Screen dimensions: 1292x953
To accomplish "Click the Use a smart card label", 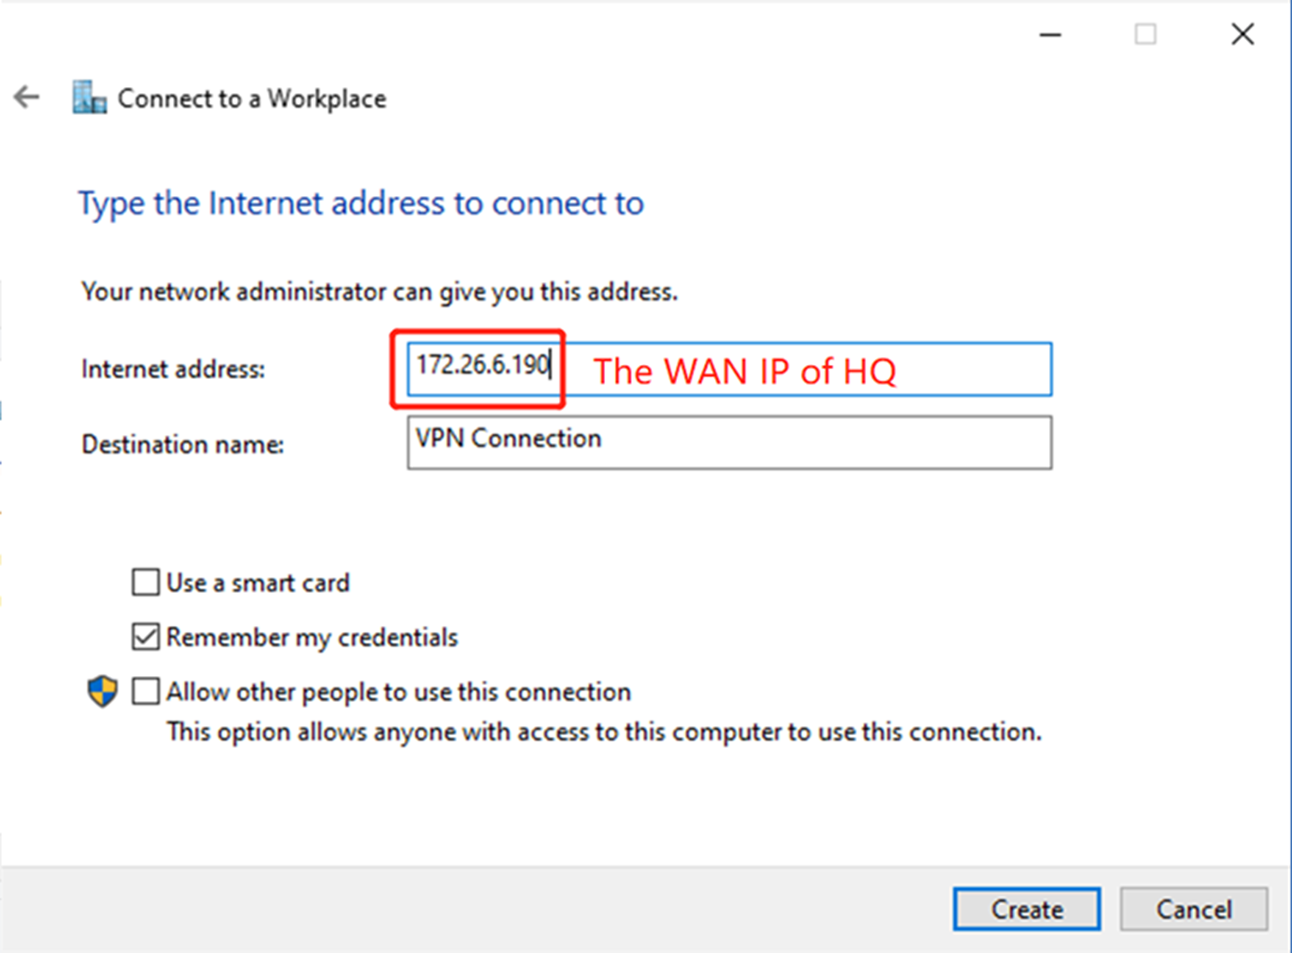I will tap(258, 581).
